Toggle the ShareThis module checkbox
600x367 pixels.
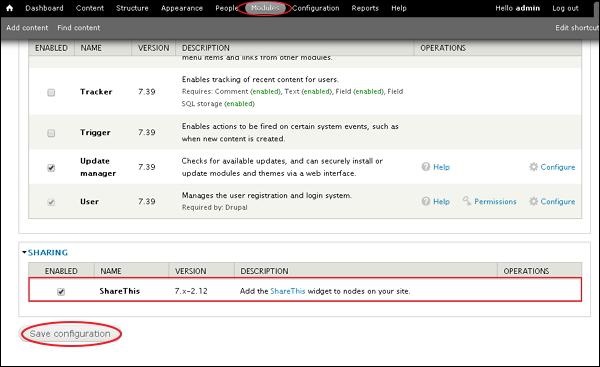pyautogui.click(x=61, y=292)
